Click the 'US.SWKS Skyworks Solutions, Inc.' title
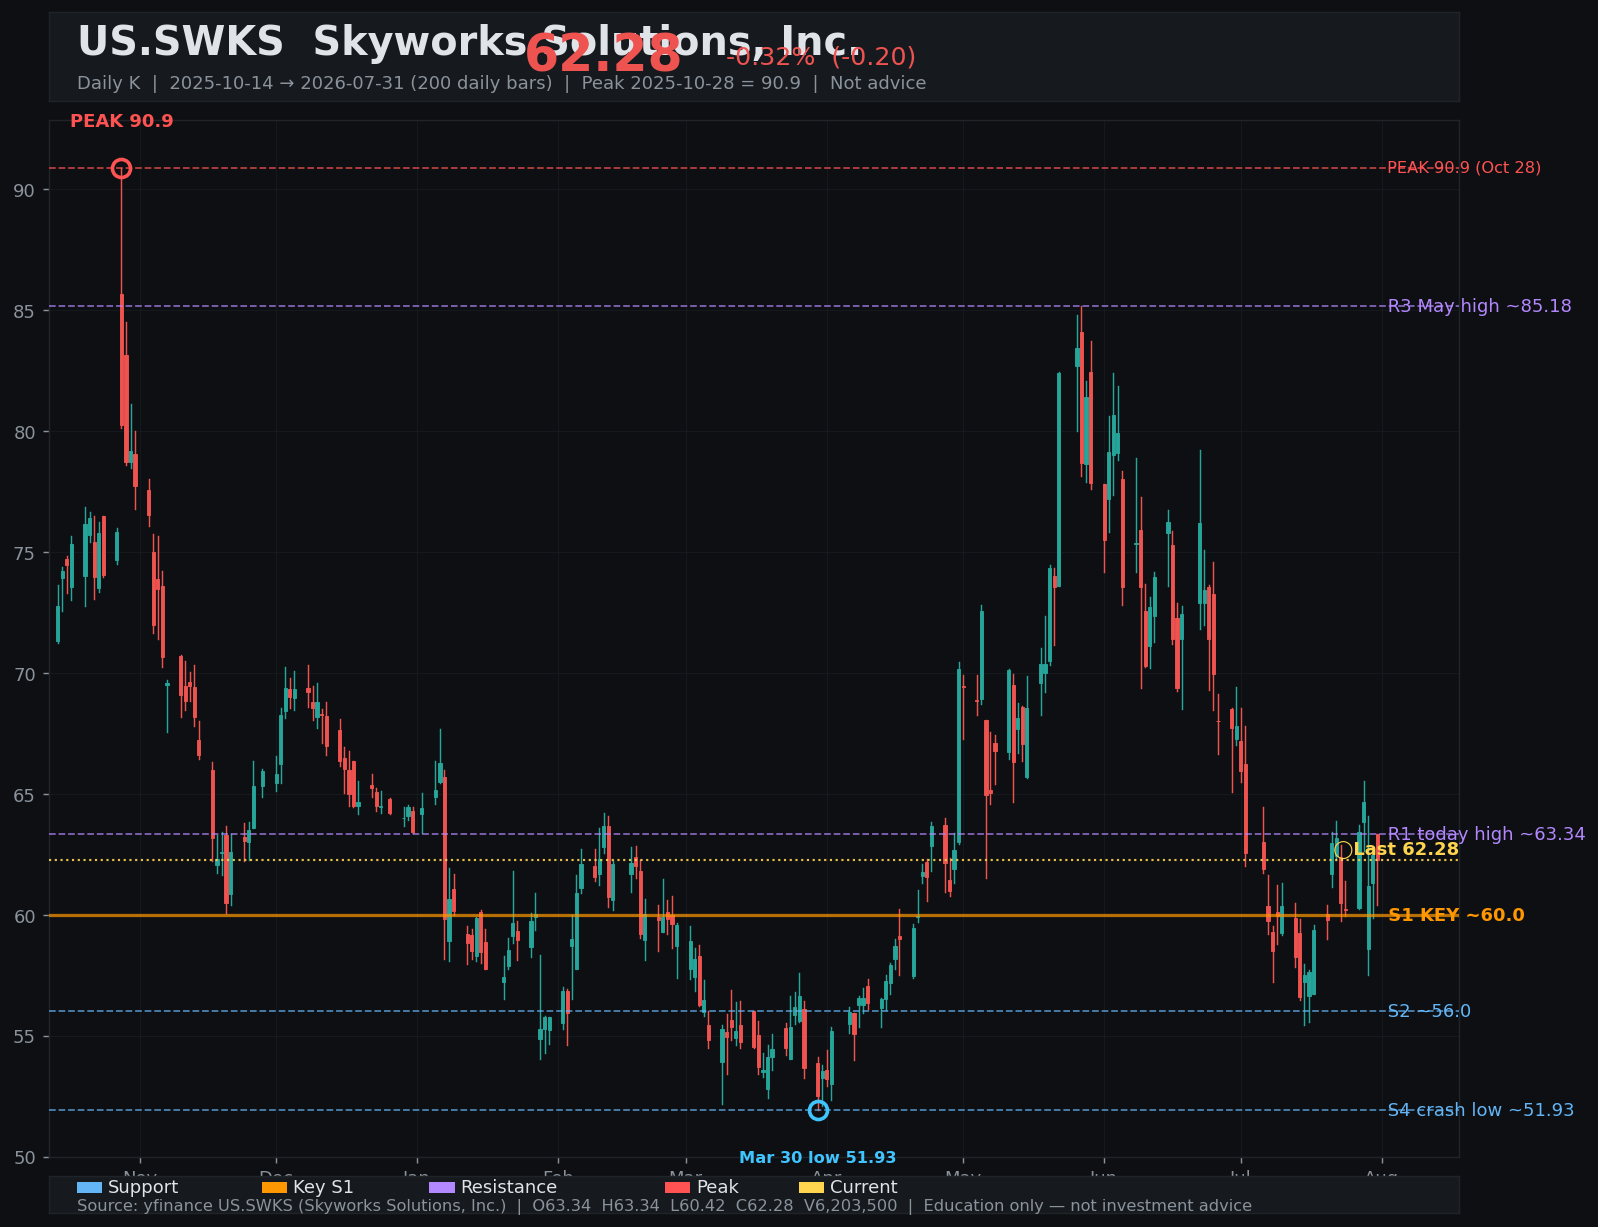Viewport: 1598px width, 1227px height. [468, 42]
